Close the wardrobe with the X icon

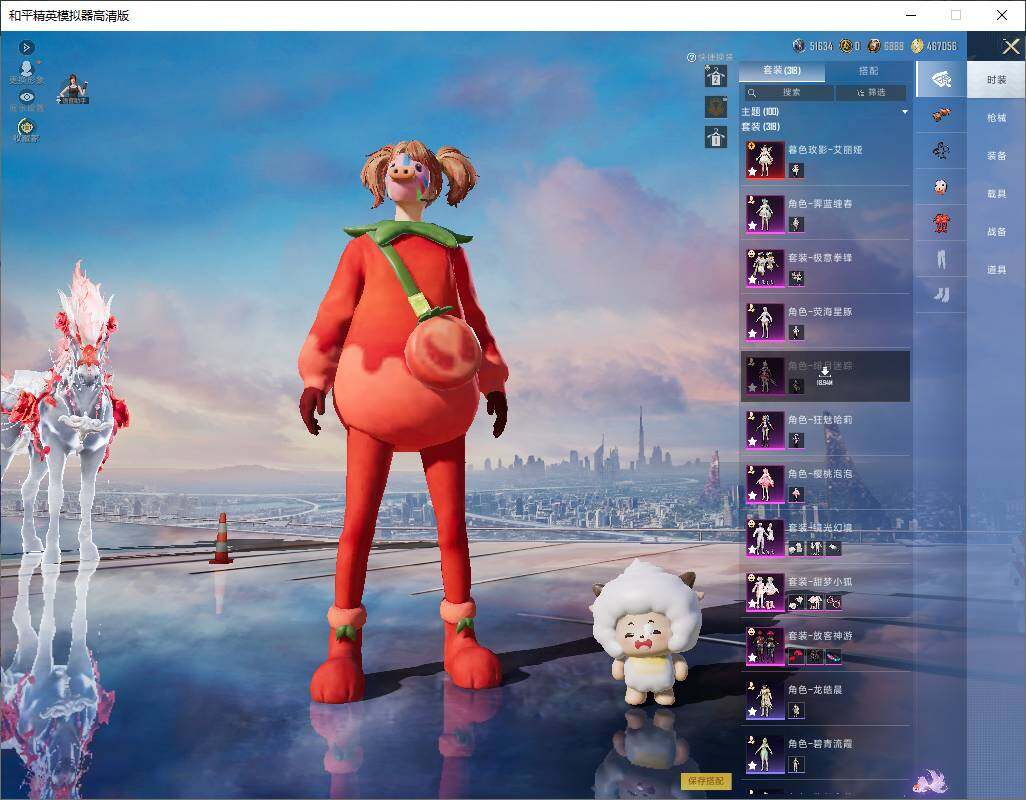pos(1011,46)
